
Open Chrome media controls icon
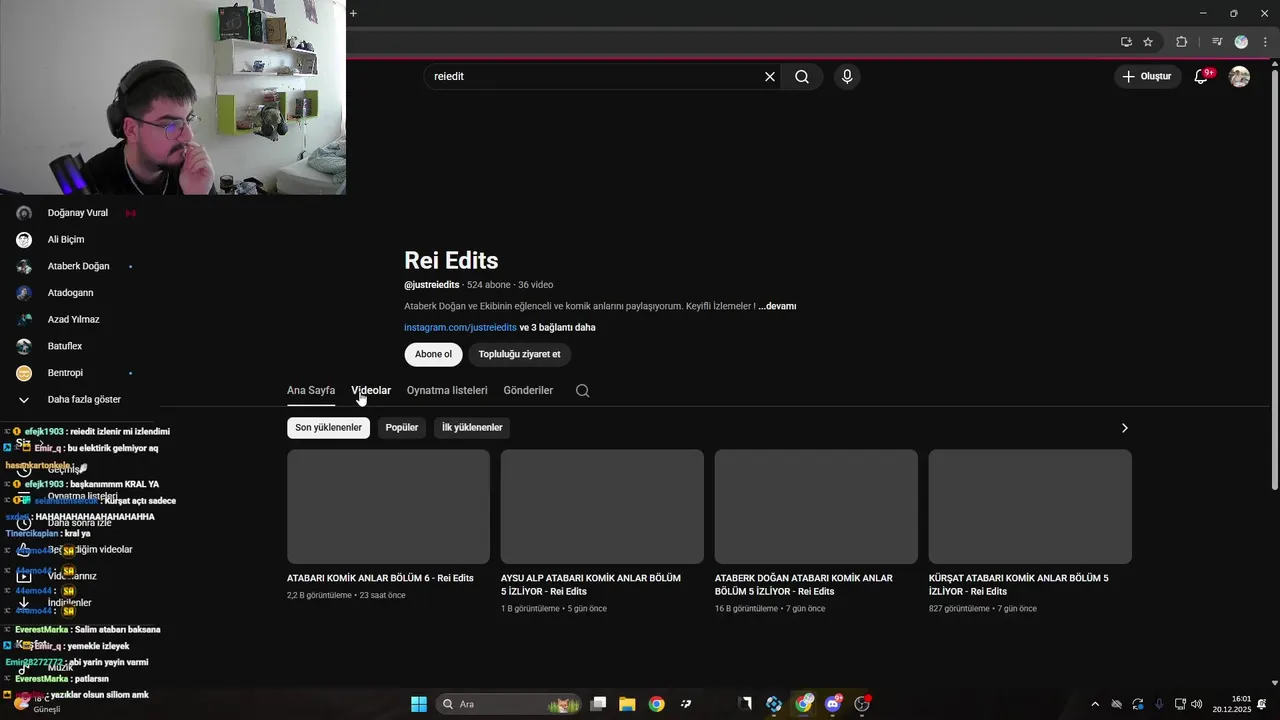point(1217,42)
